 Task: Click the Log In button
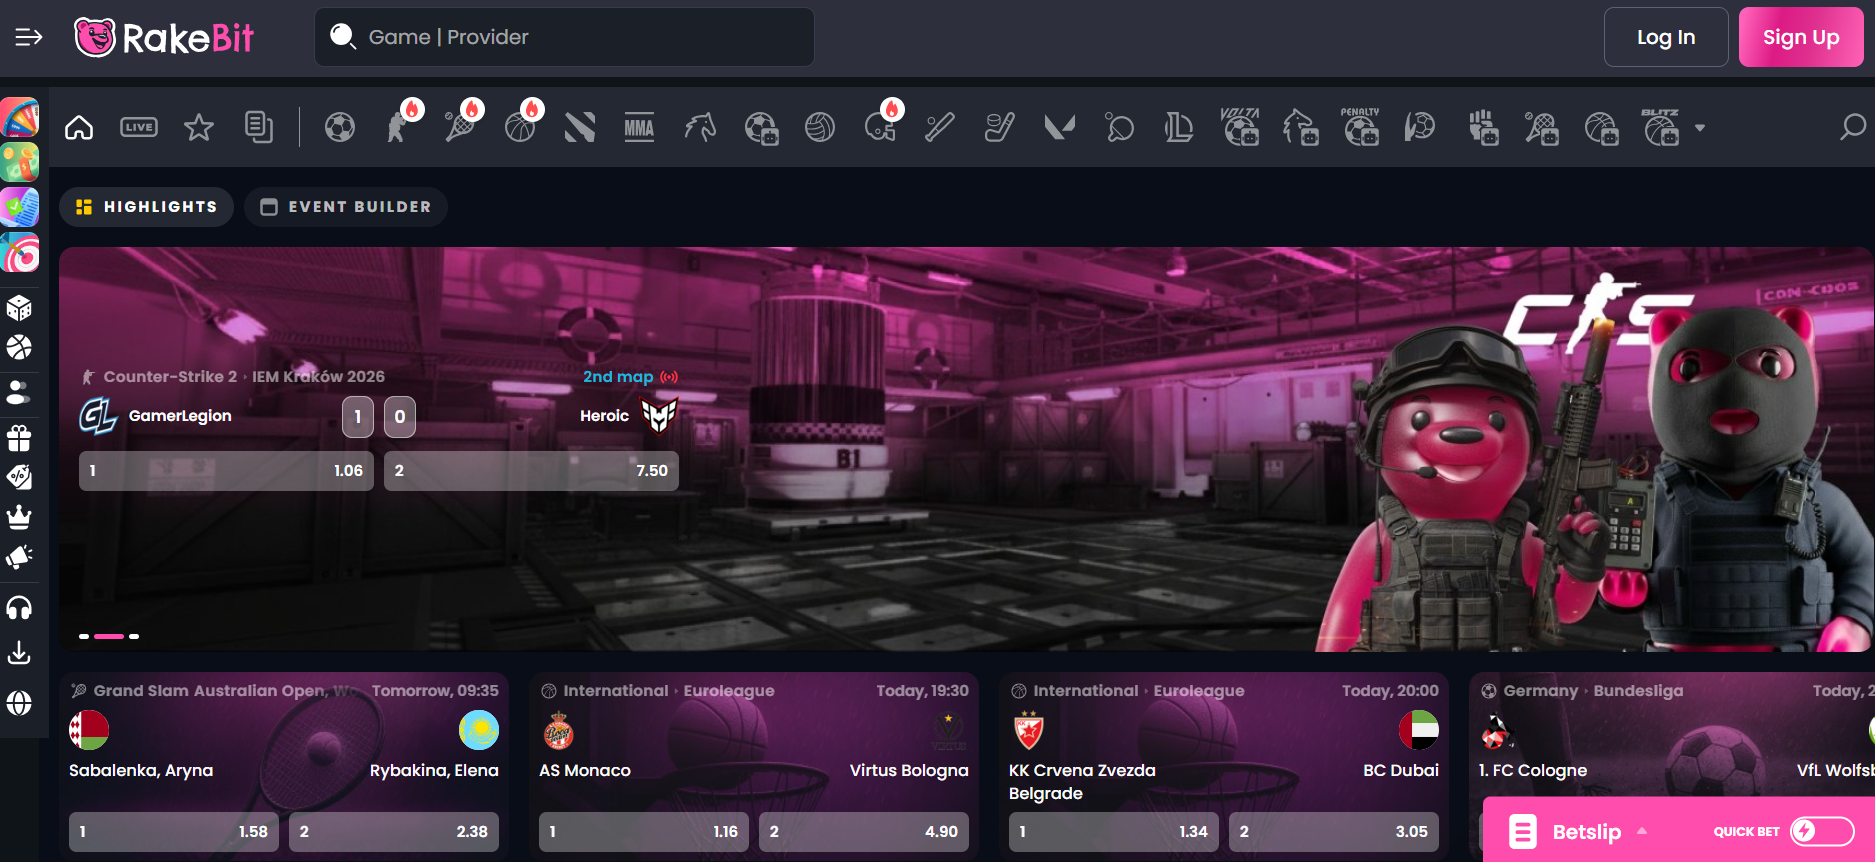point(1666,37)
